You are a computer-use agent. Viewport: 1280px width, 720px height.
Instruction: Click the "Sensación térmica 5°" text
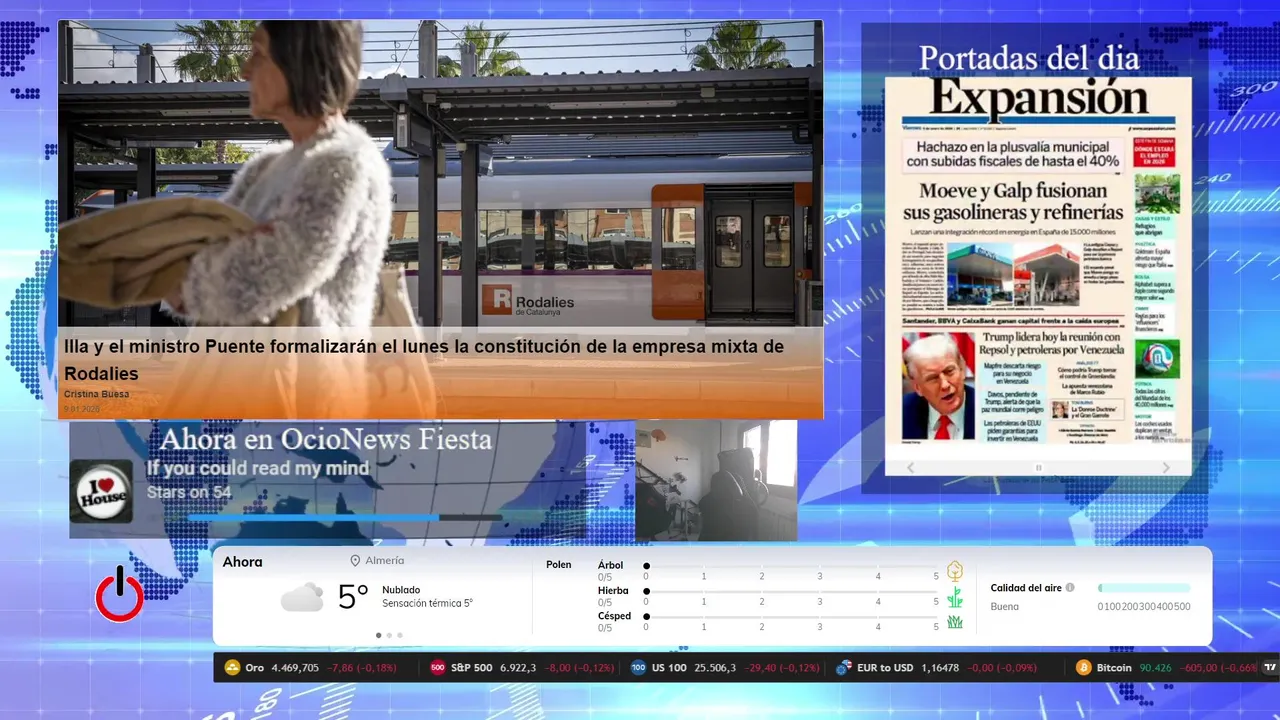coord(427,604)
